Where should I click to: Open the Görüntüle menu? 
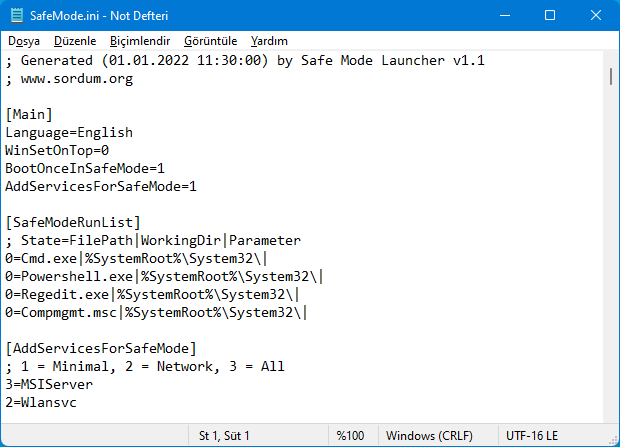pyautogui.click(x=210, y=41)
